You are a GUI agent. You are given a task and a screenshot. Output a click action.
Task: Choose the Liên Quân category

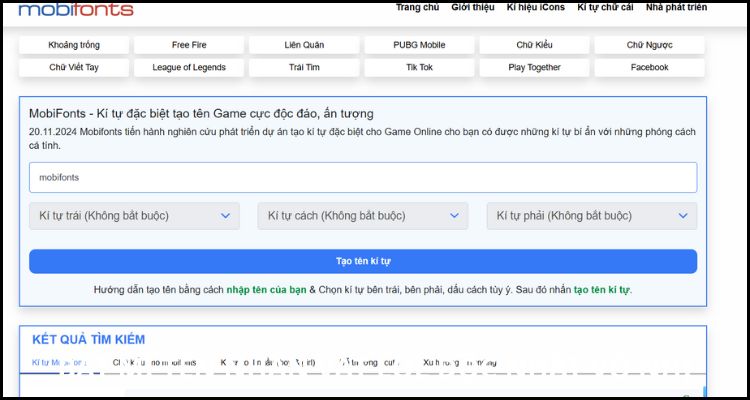(304, 45)
